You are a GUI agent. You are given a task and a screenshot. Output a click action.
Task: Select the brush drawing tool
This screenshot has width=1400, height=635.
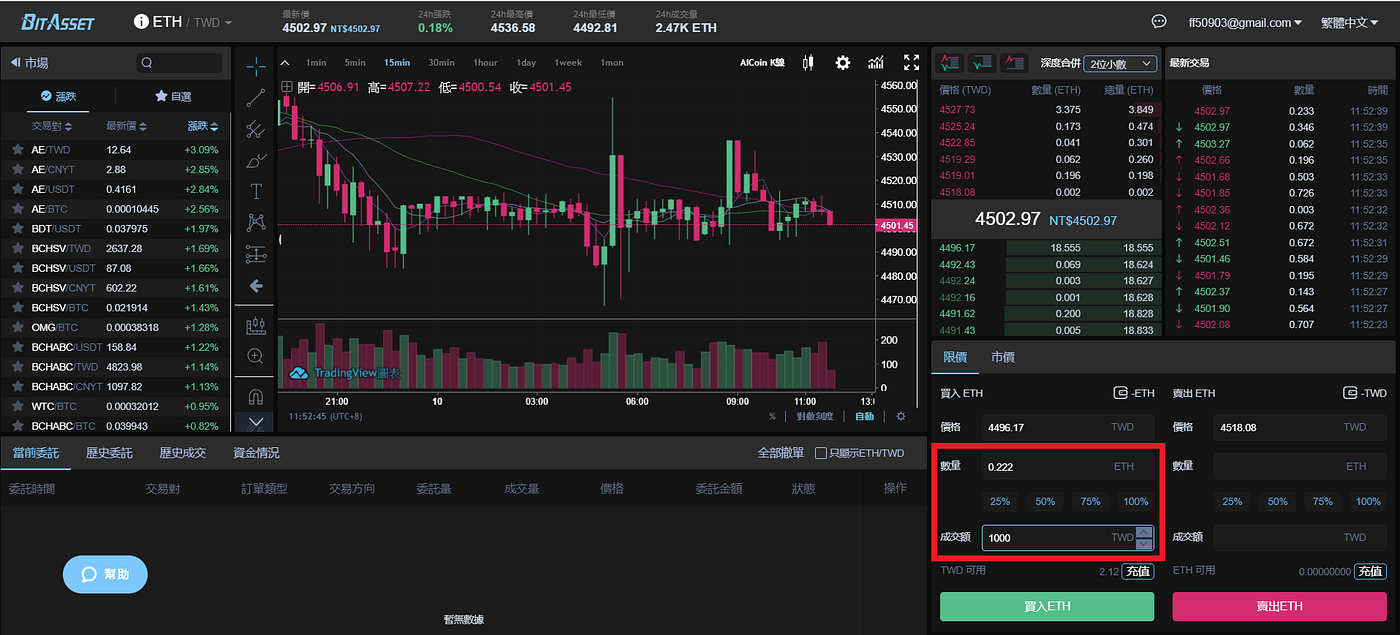coord(256,160)
